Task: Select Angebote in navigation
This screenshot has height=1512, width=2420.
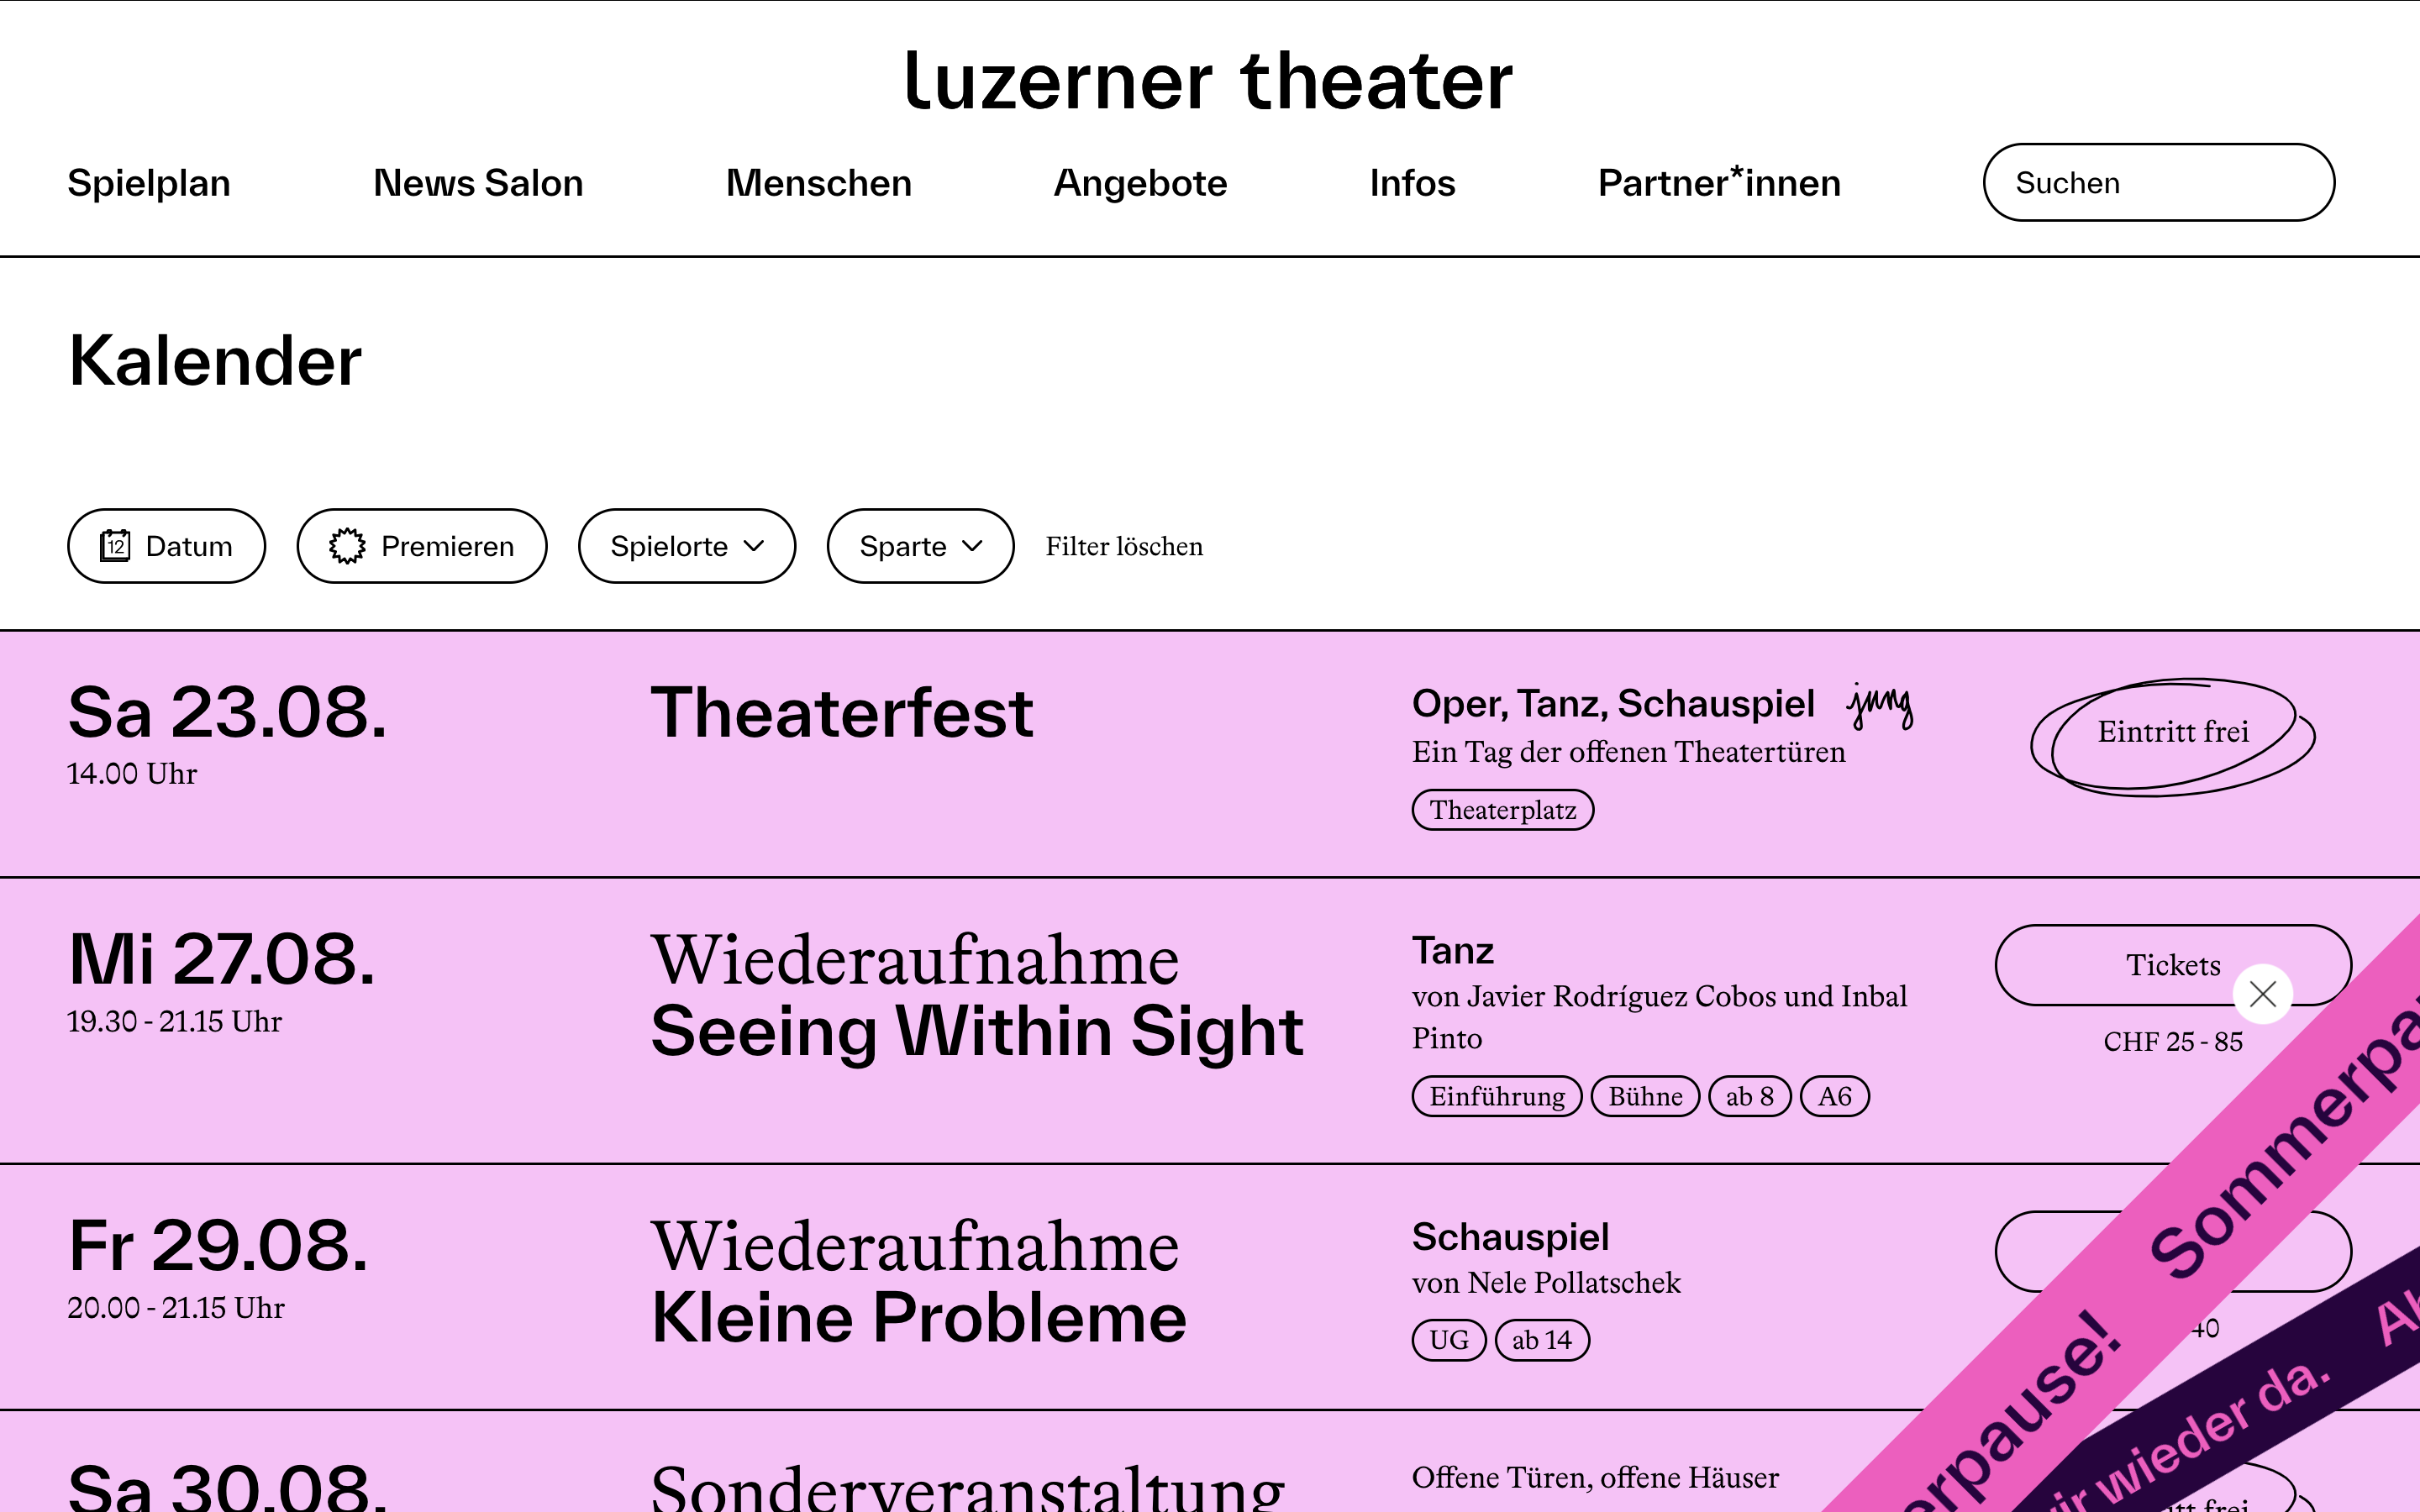Action: (1140, 183)
